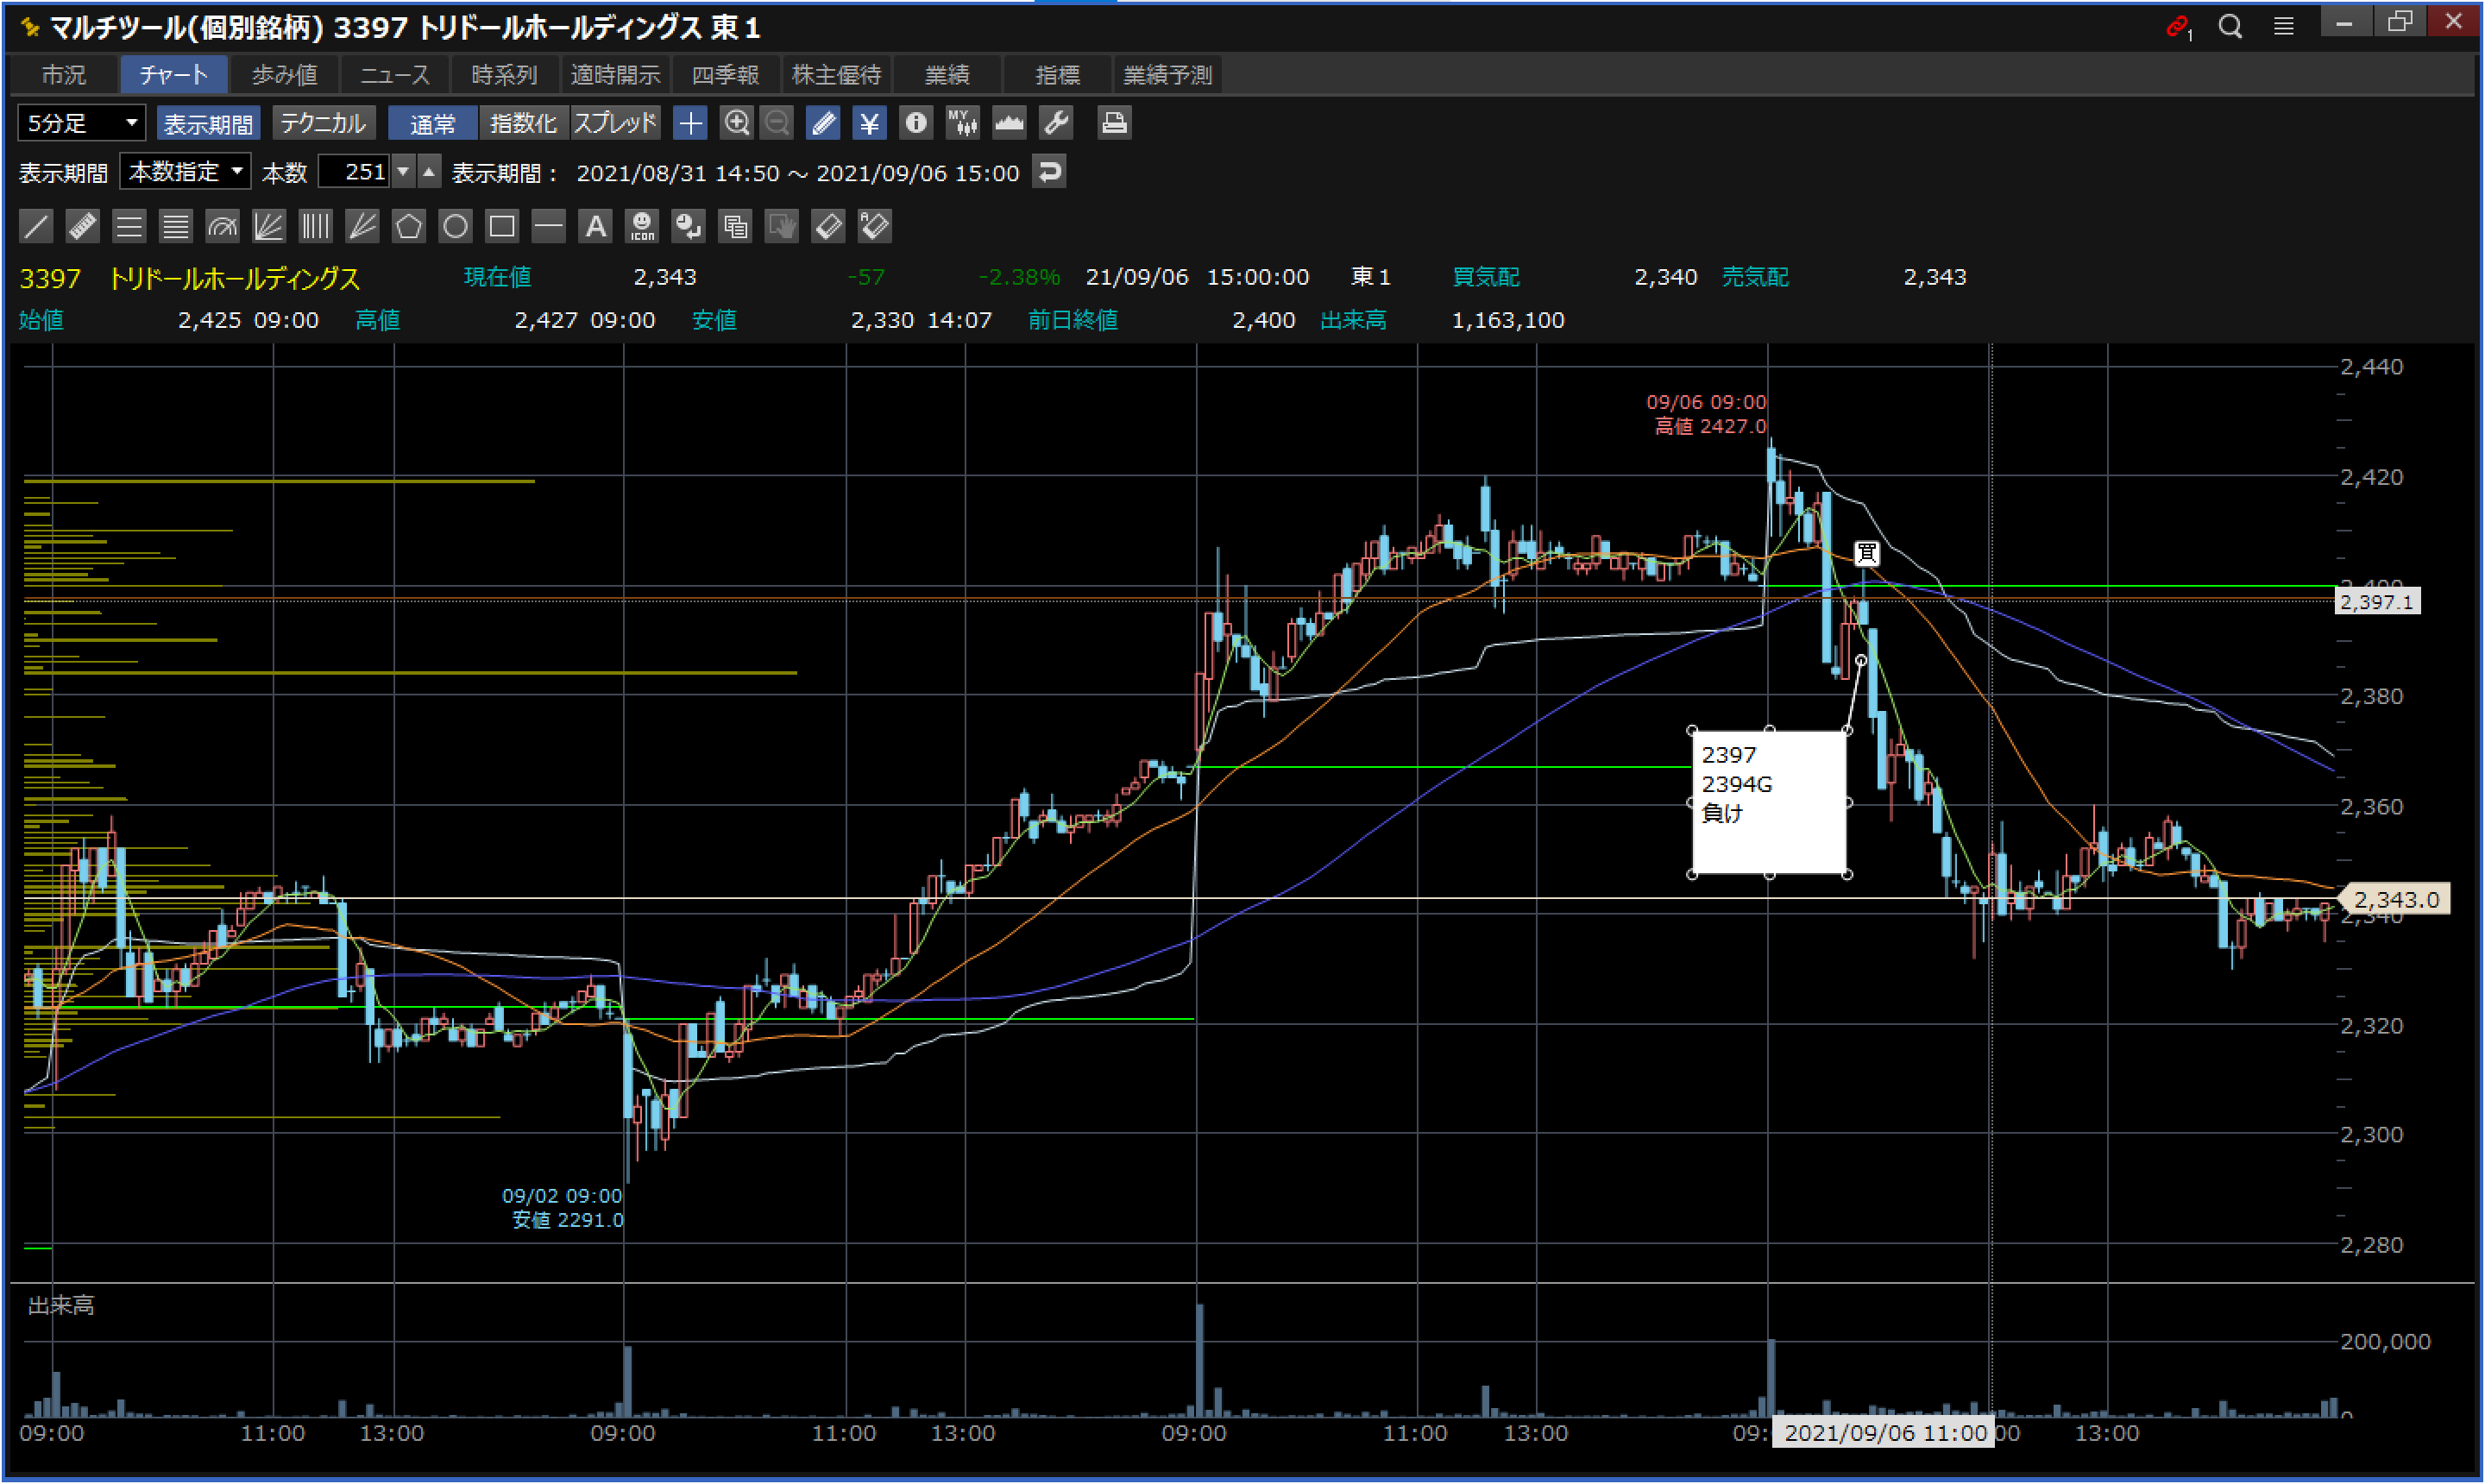Click the テクニカル button
Screen dimensions: 2485x1484
(322, 123)
